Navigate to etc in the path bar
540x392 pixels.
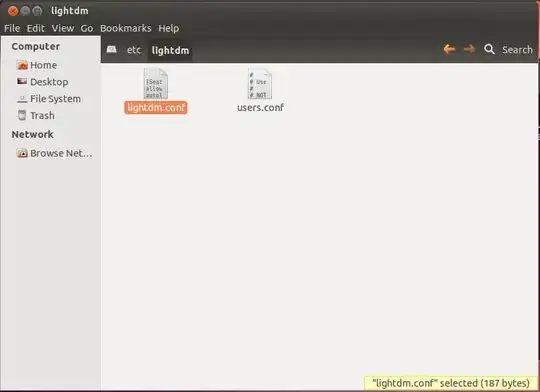click(134, 50)
